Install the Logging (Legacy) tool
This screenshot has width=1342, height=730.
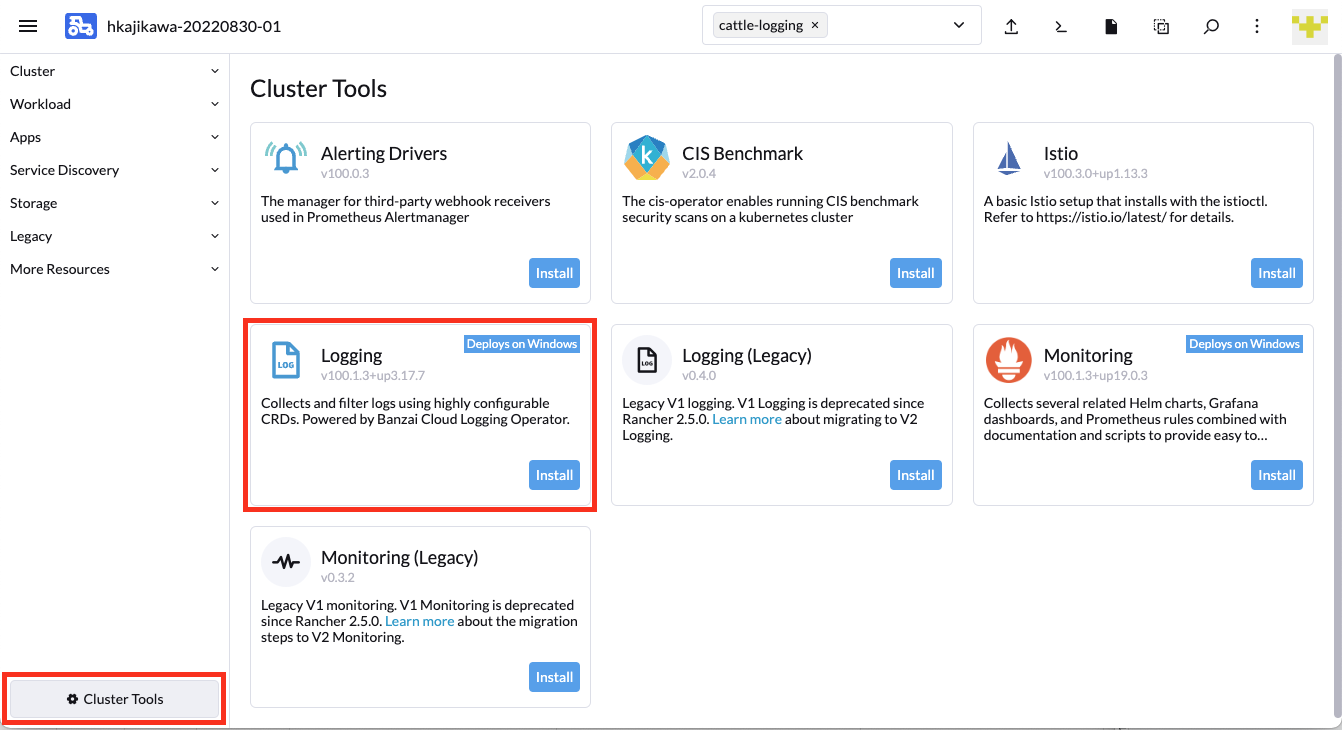(915, 475)
